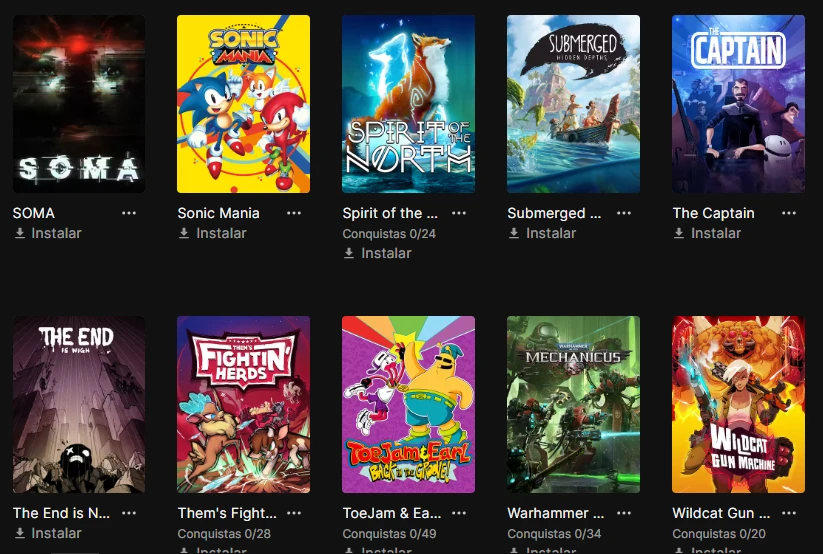Screen dimensions: 823x554
Task: Install The Captain via Instalar text
Action: tap(716, 233)
